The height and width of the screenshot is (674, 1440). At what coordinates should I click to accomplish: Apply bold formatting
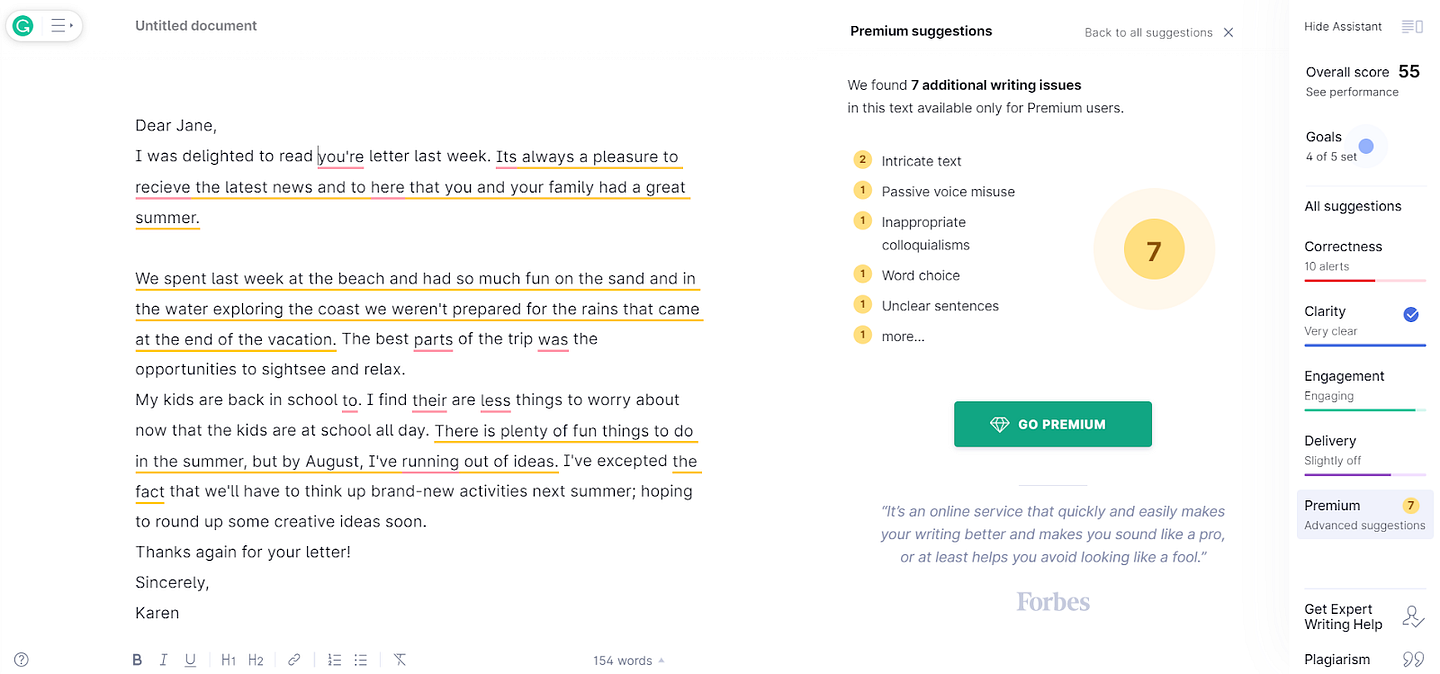[x=137, y=660]
